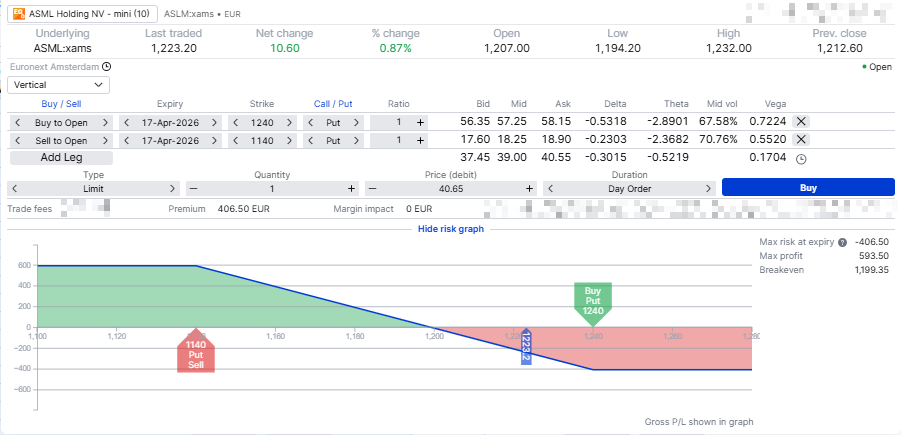Screen dimensions: 901x435
Task: Click the 58.15 ask price
Action: [x=556, y=122]
